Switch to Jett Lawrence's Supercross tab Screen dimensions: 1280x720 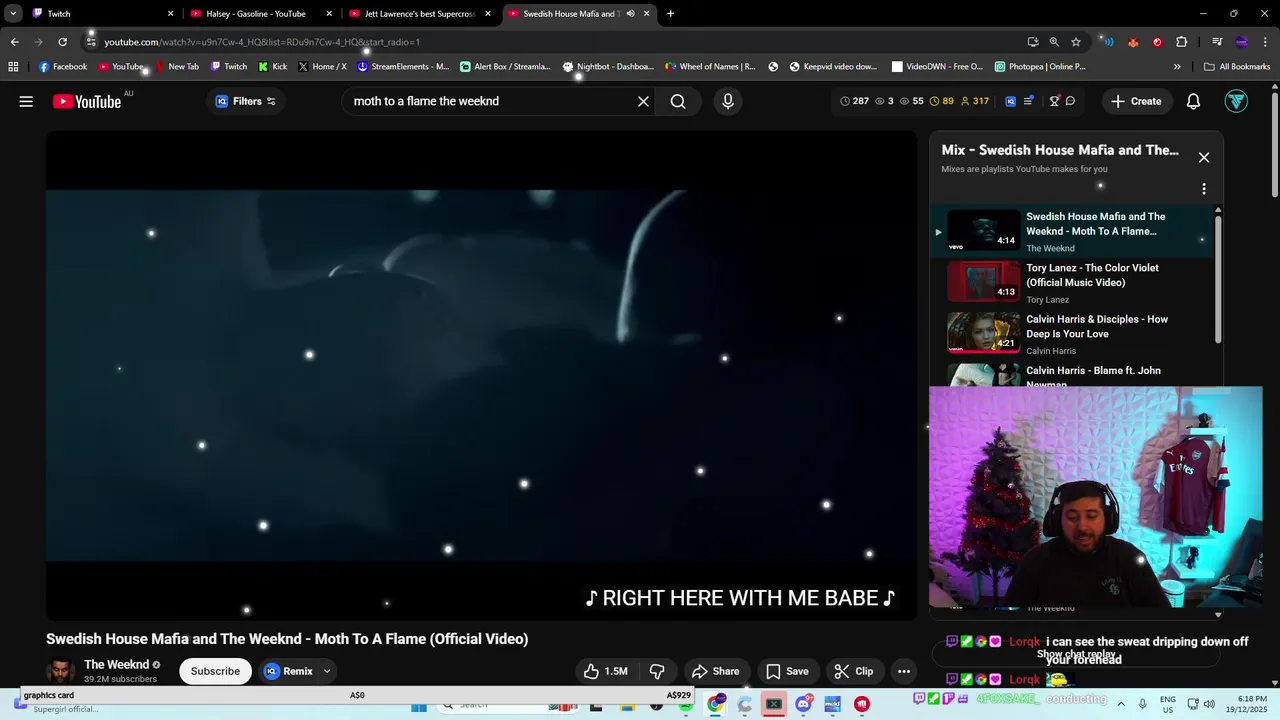point(420,14)
